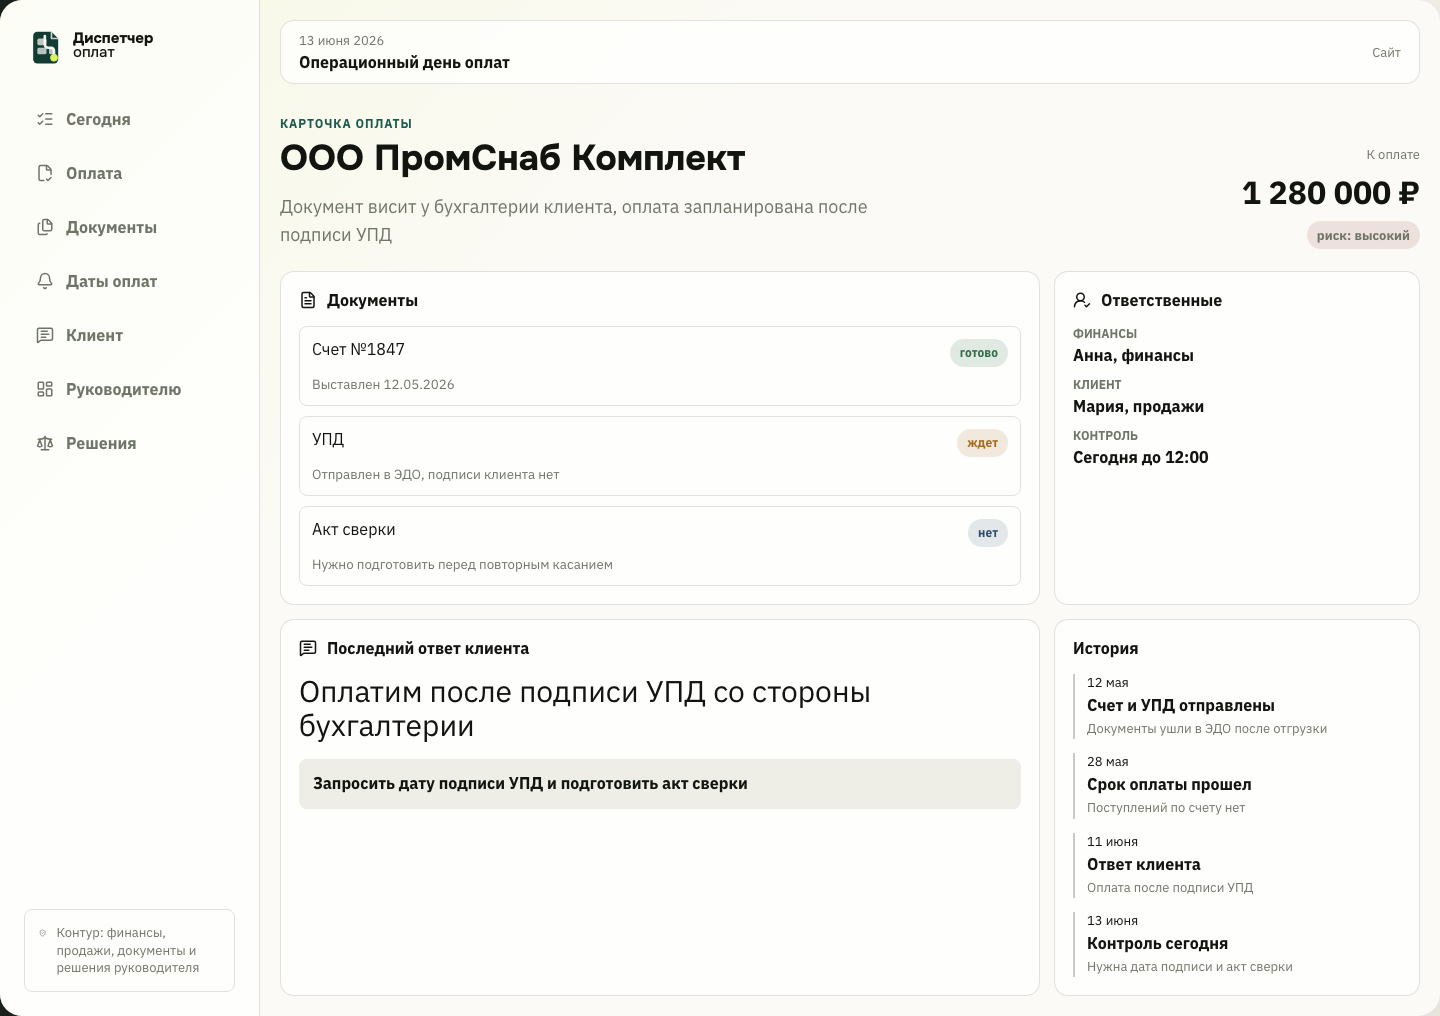Open the Сегодня section
Screen dimensions: 1440x1016
130,119
